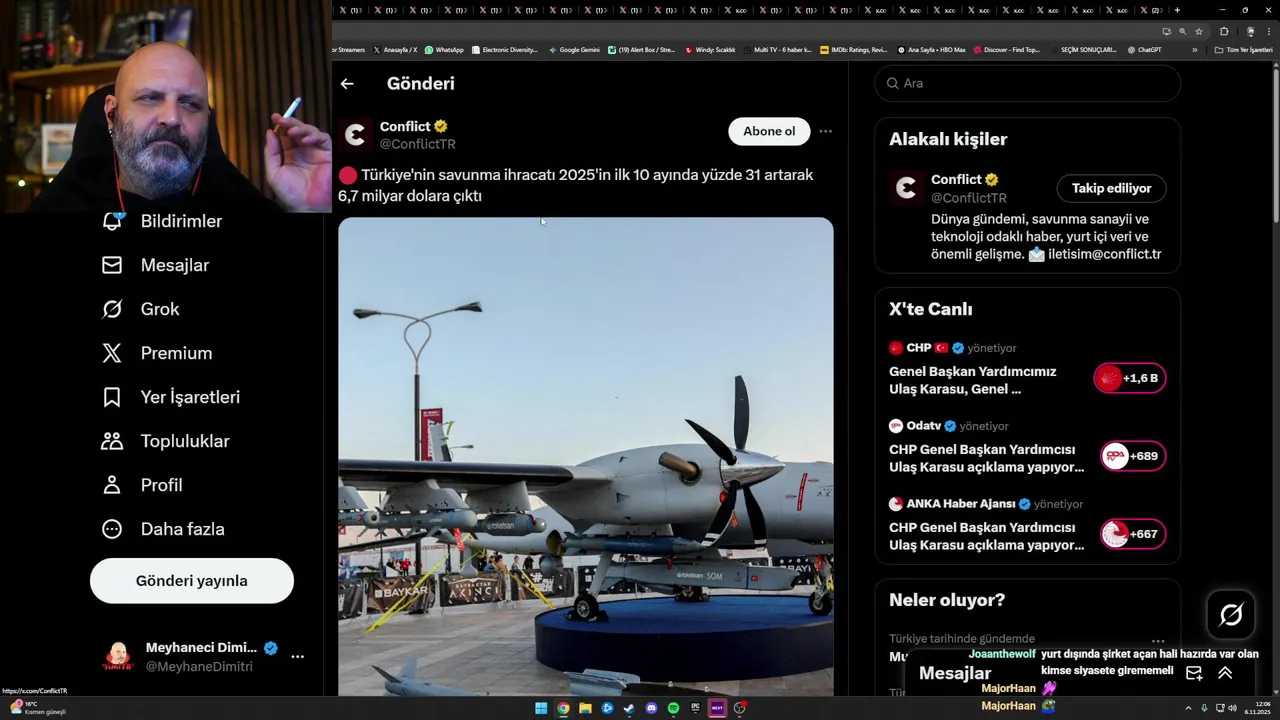
Task: Click the Abone ol button
Action: pos(769,131)
